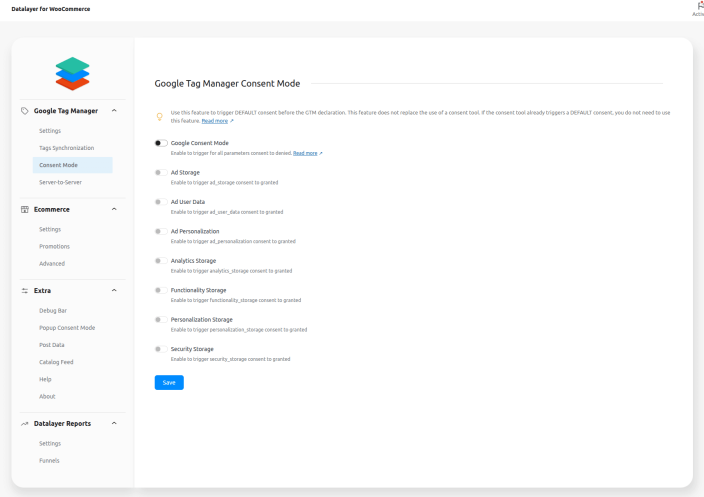Click the storefront icon beside Ecommerce
The width and height of the screenshot is (704, 497).
[x=25, y=208]
